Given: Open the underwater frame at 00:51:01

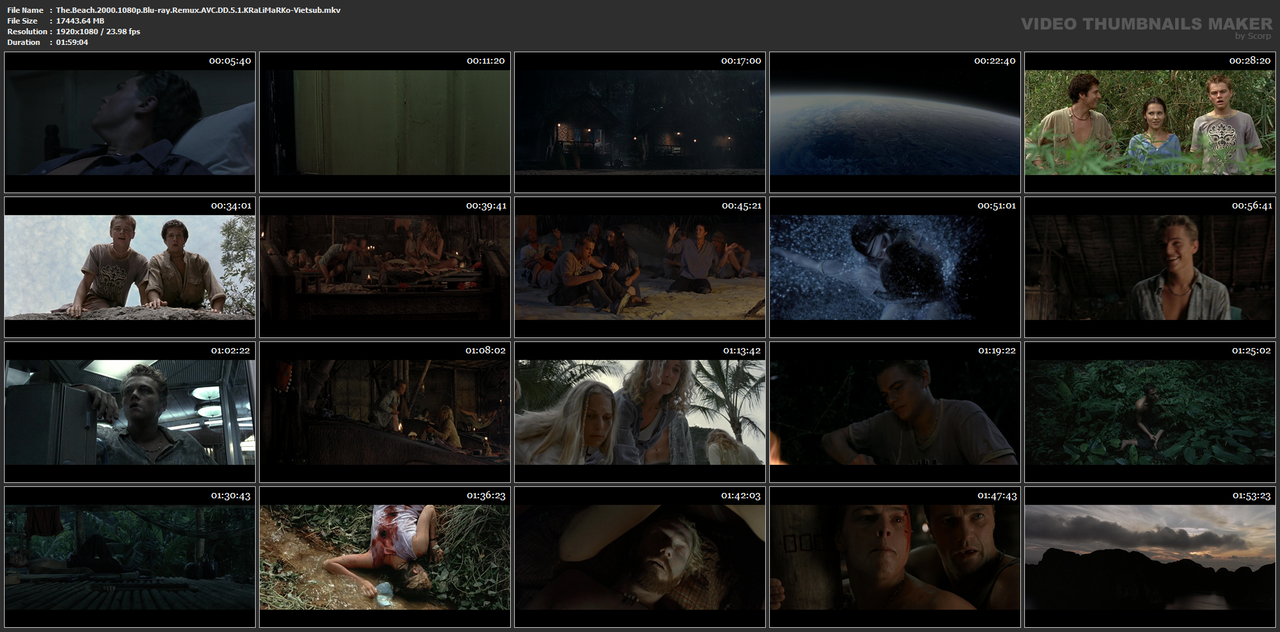Looking at the screenshot, I should (x=895, y=267).
